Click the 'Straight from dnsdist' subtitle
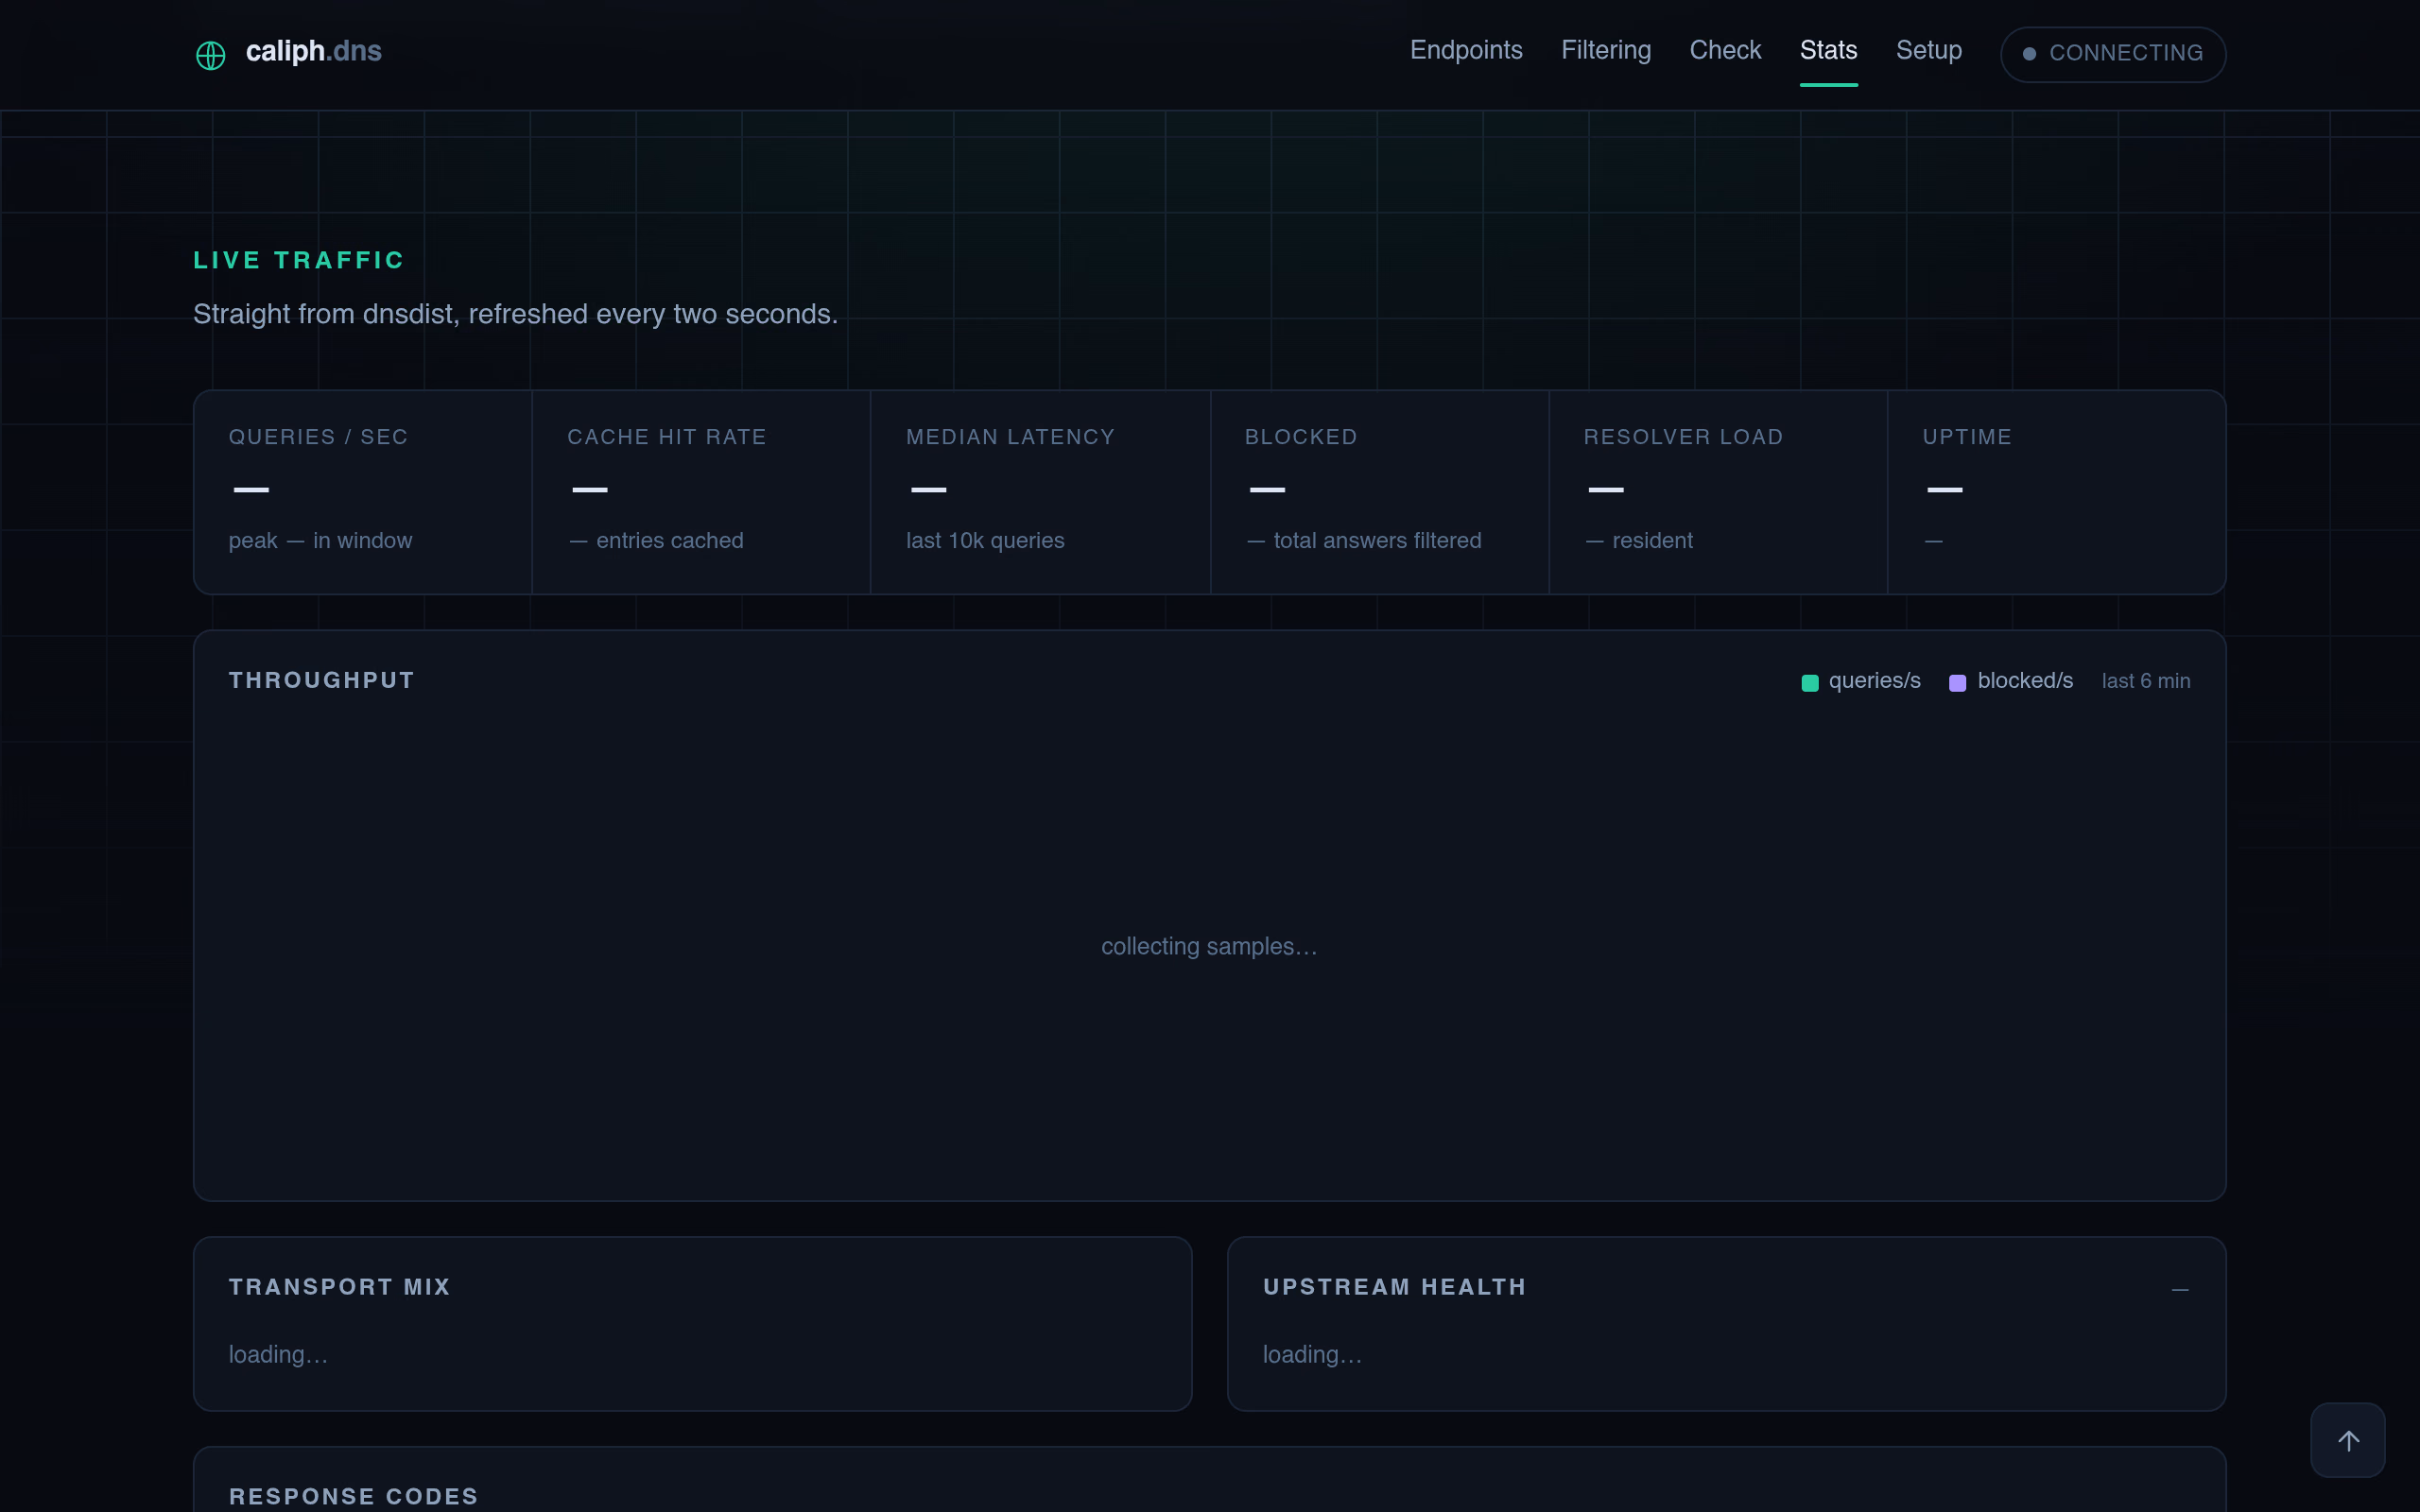The width and height of the screenshot is (2420, 1512). pyautogui.click(x=515, y=314)
